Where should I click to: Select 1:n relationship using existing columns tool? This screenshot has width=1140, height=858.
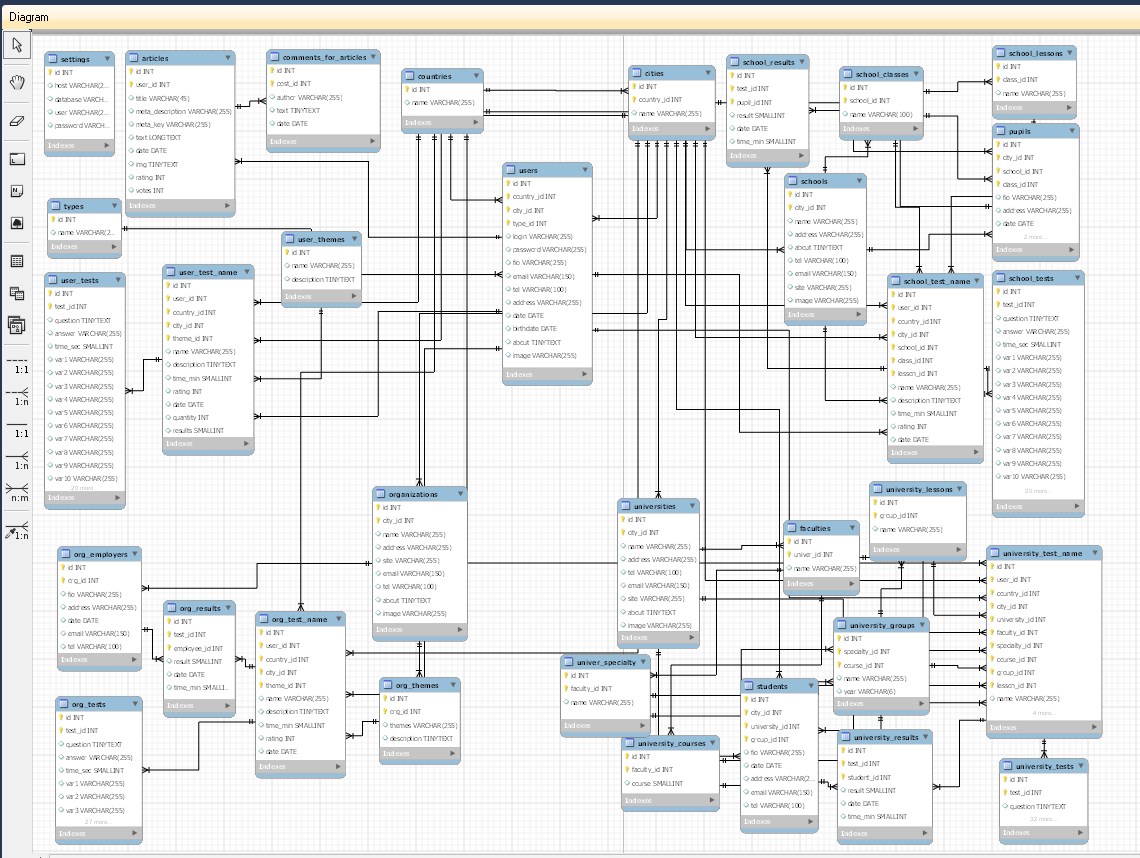pyautogui.click(x=17, y=529)
